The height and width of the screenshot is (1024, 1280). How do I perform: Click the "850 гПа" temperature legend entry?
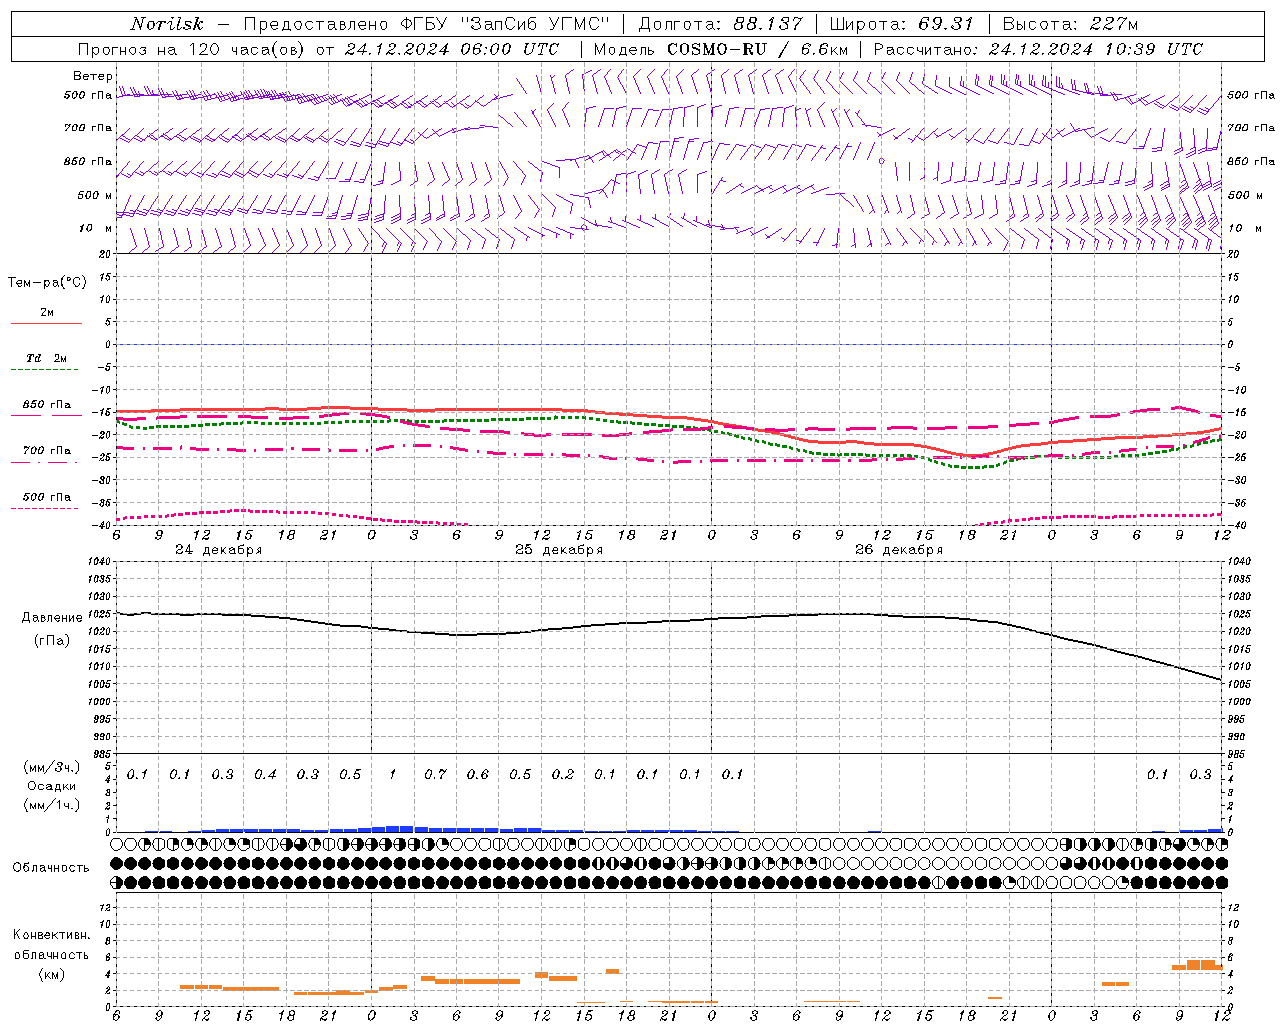[47, 405]
